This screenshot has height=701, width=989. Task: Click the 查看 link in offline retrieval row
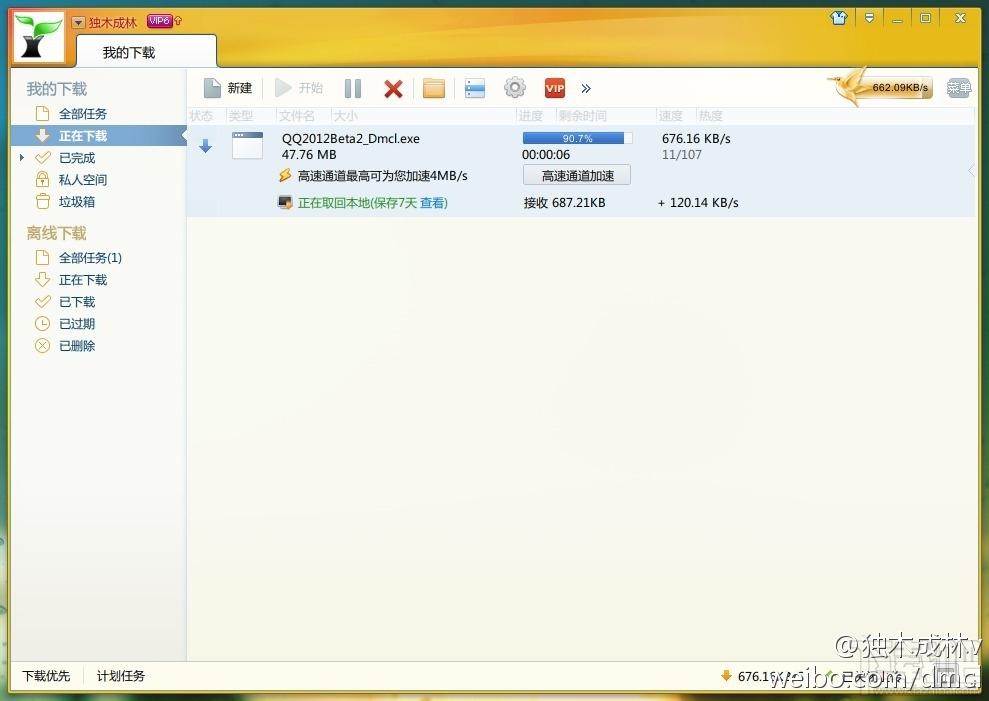432,203
